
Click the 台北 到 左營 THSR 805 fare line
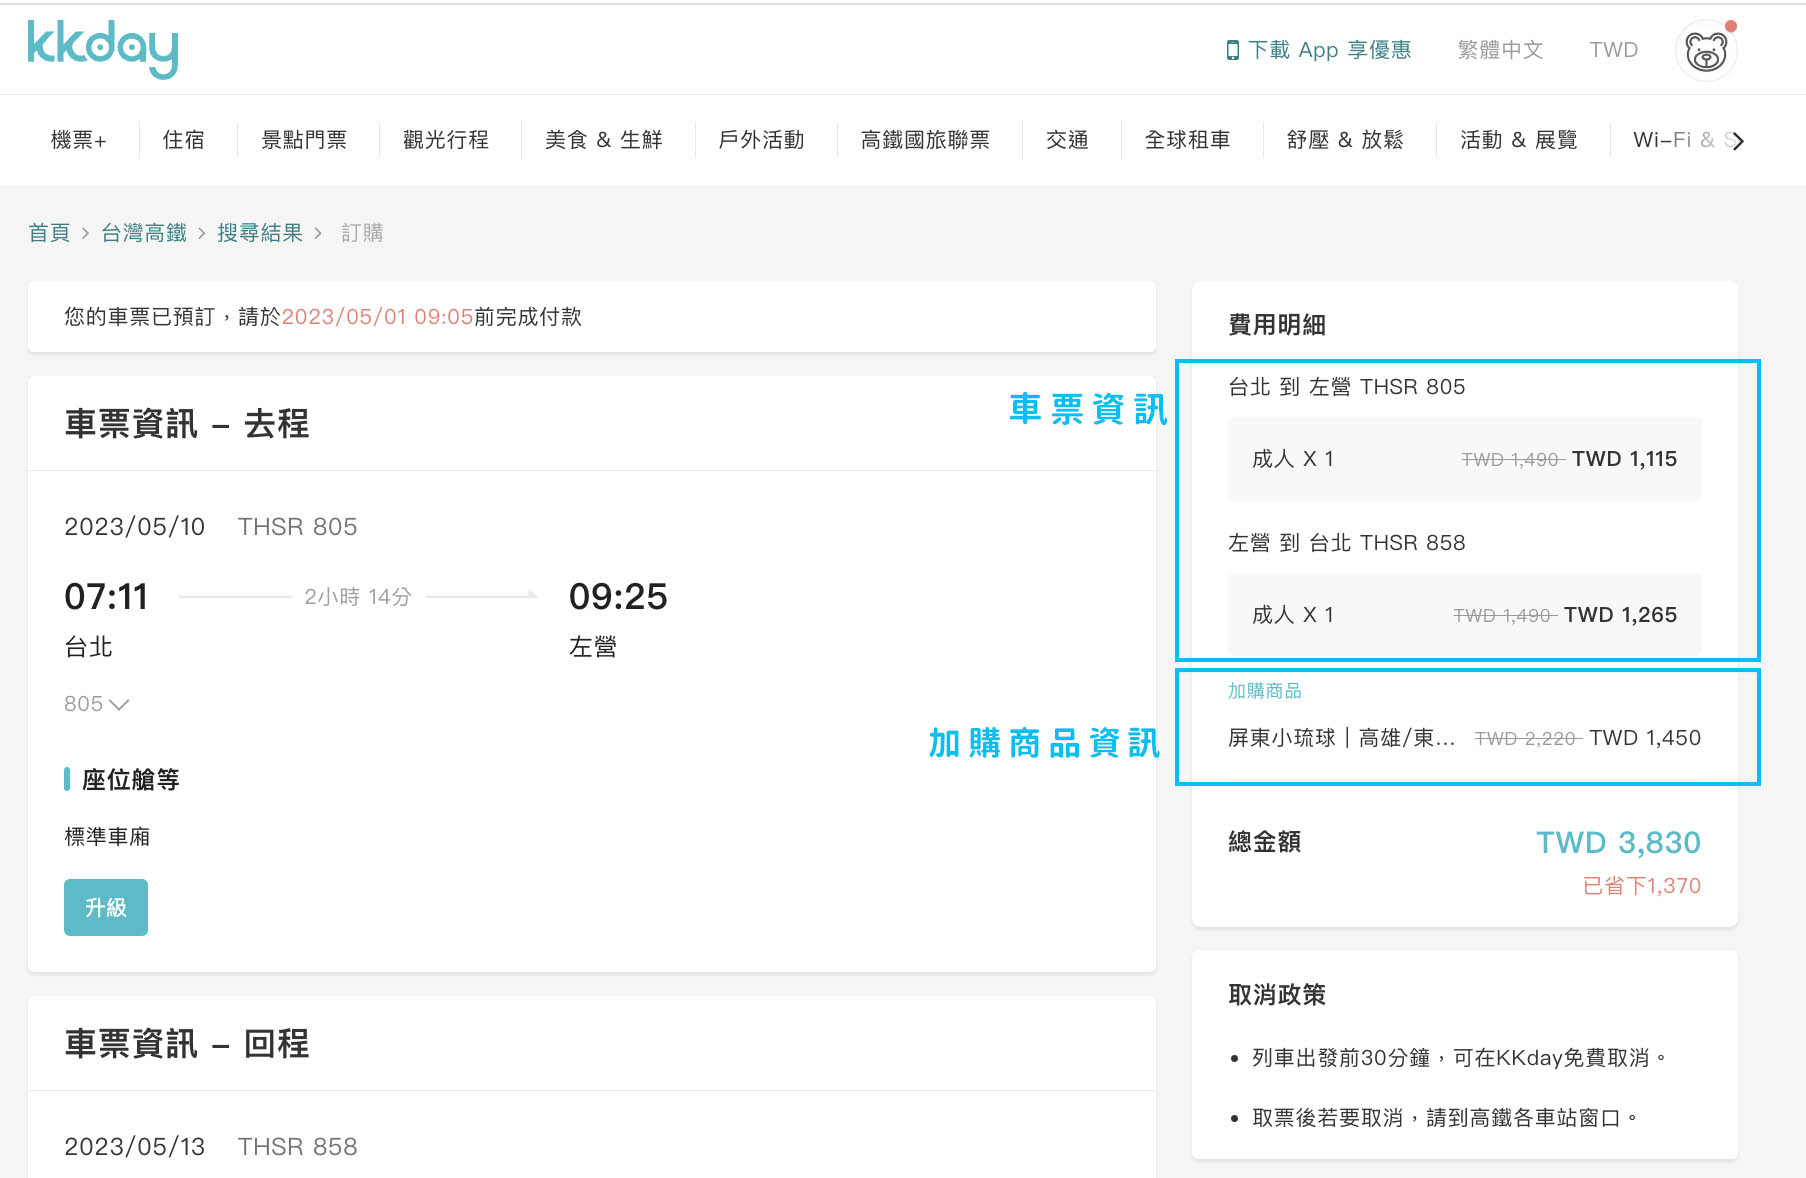pyautogui.click(x=1346, y=387)
